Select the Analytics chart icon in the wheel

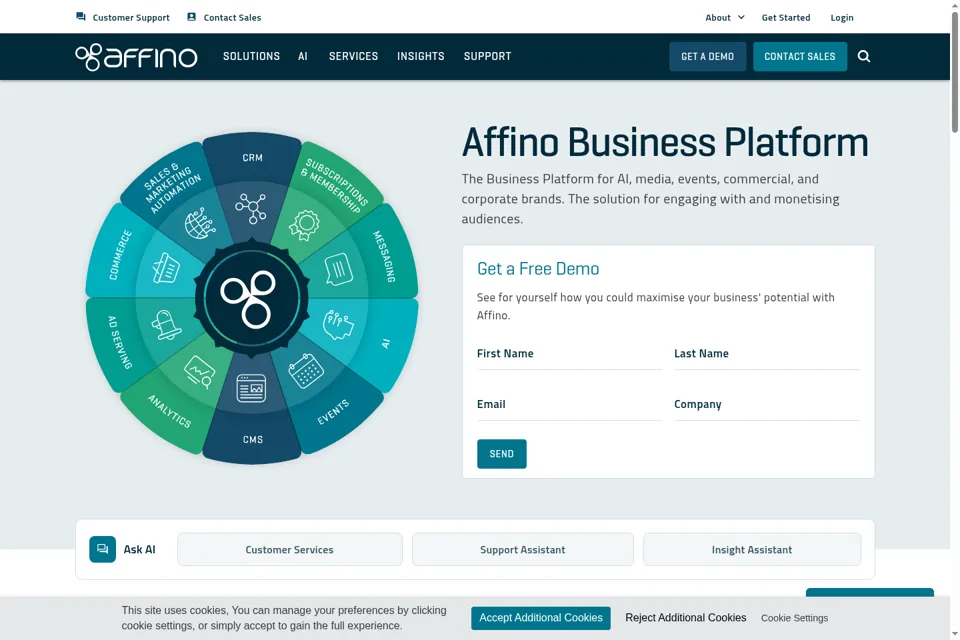[x=200, y=371]
